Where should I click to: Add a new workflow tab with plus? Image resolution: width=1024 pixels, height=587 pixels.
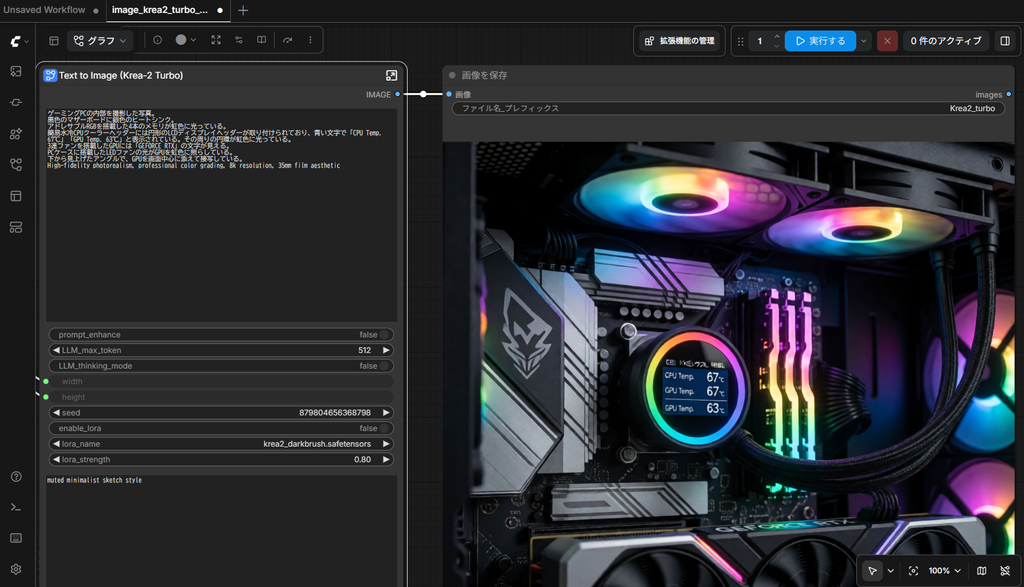click(243, 10)
